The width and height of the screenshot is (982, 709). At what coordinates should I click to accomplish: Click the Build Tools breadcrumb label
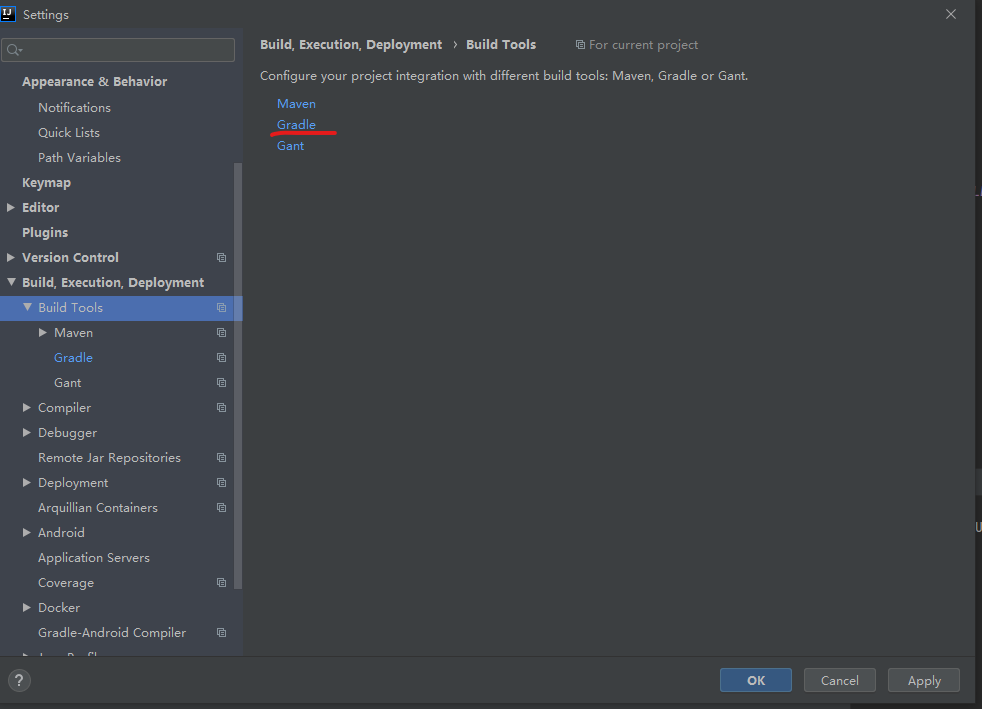click(500, 44)
